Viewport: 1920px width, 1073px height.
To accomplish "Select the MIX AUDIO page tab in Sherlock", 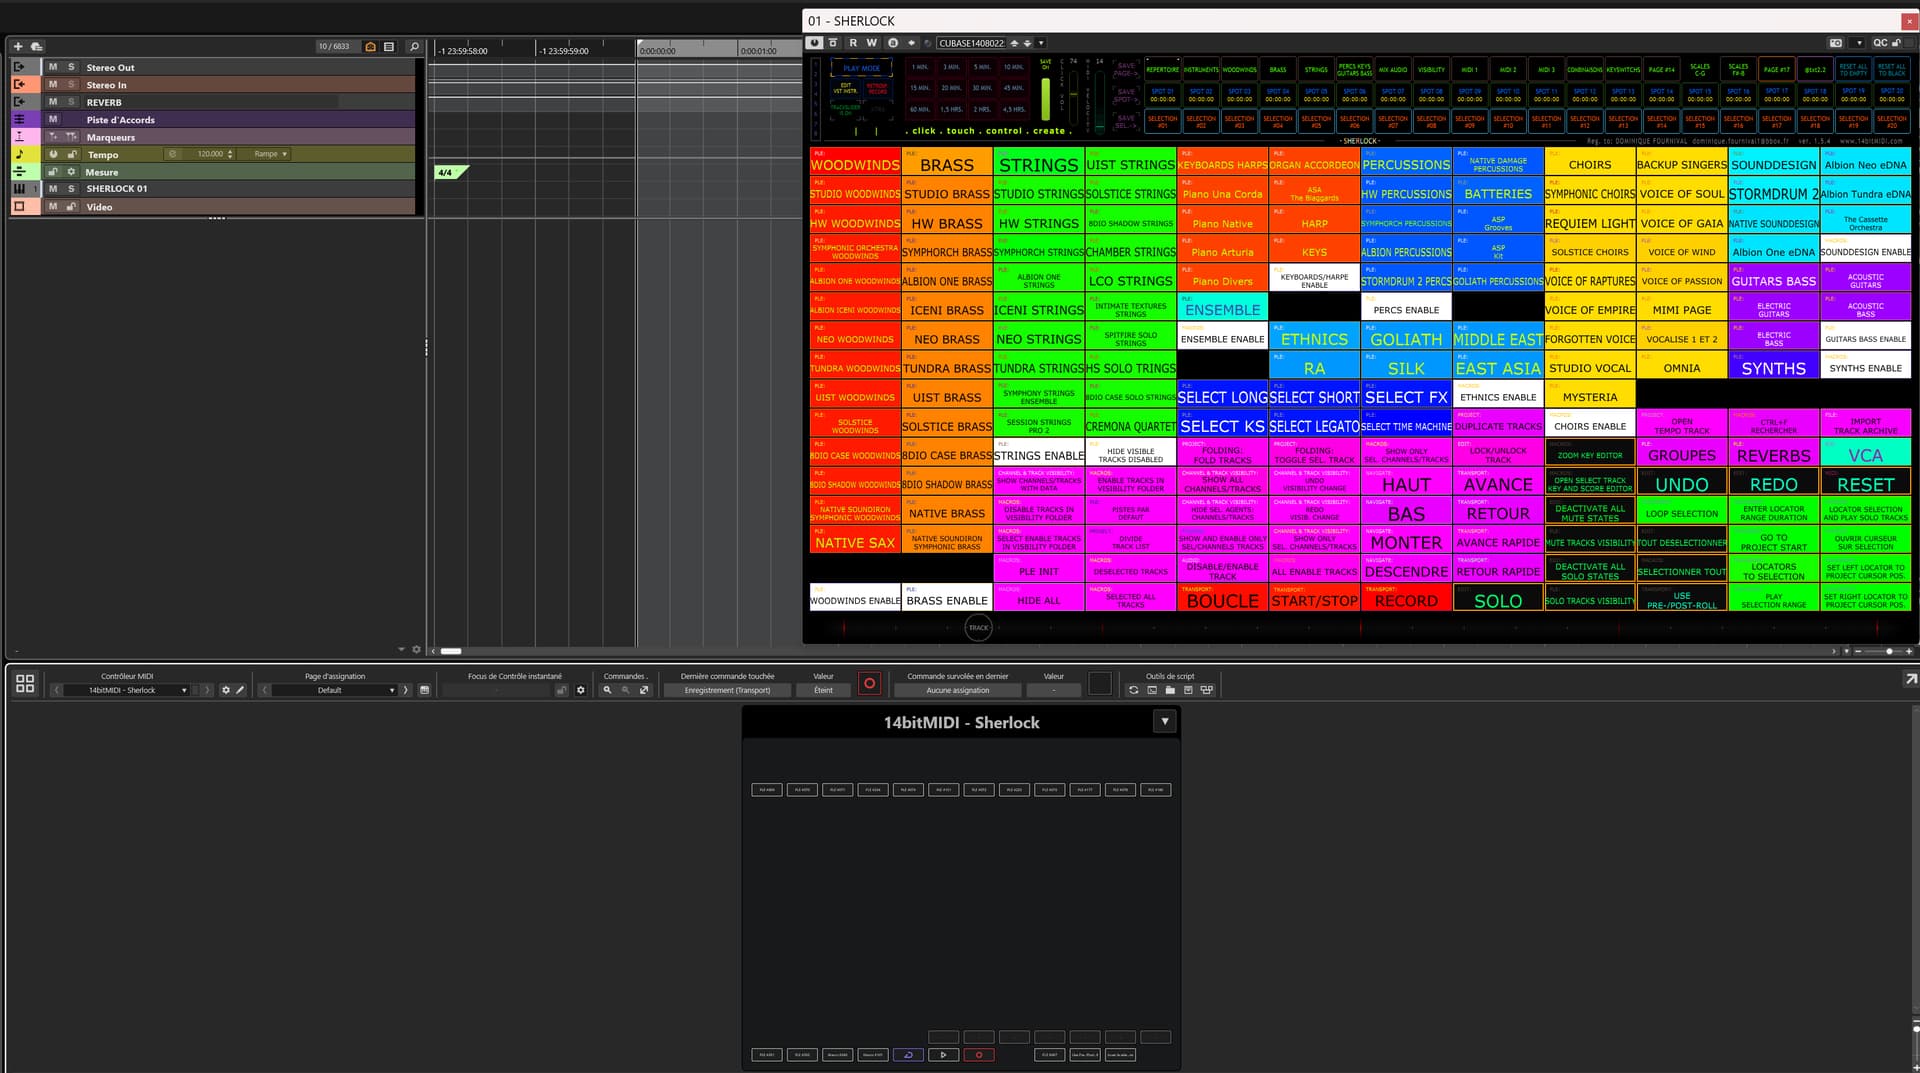I will point(1393,69).
